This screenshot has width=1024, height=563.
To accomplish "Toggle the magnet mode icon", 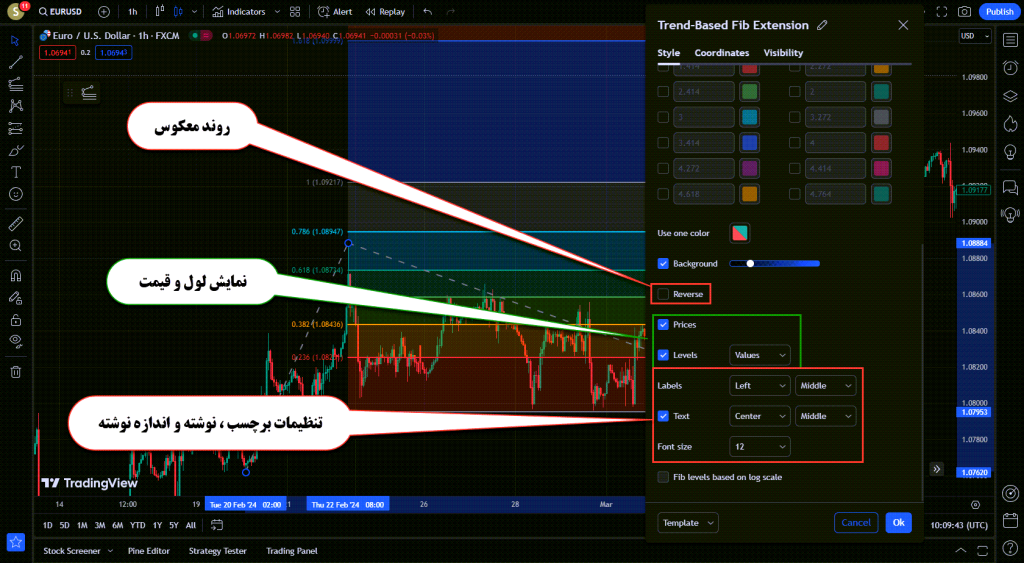I will (16, 276).
